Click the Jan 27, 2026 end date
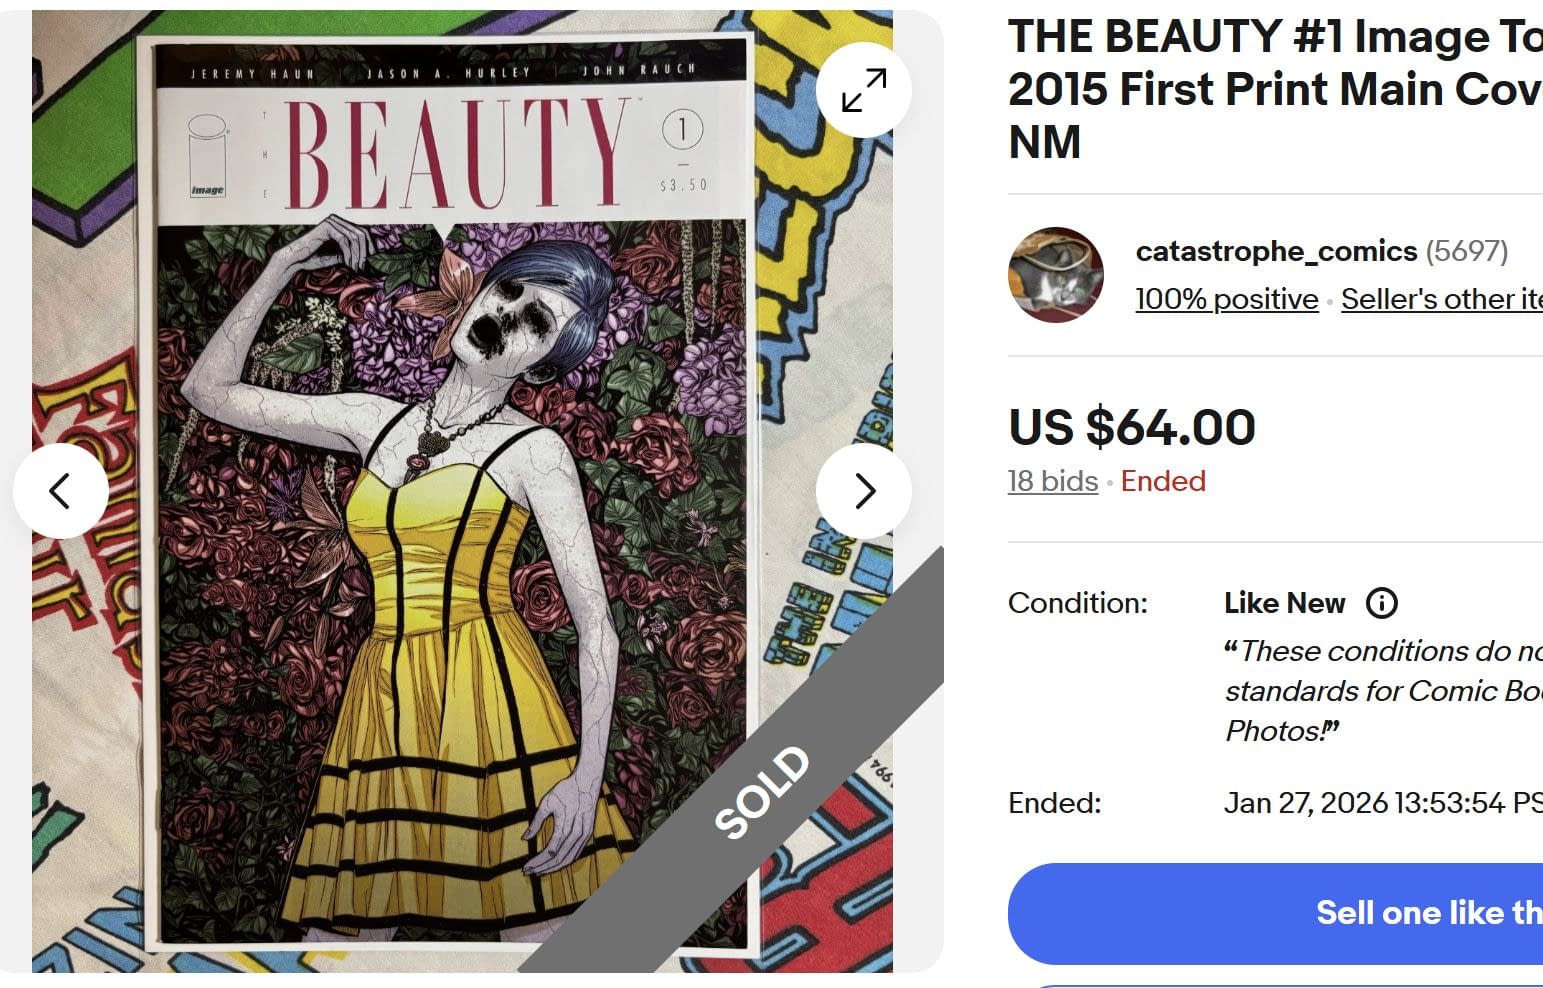Viewport: 1543px width, 988px height. pyautogui.click(x=1382, y=803)
